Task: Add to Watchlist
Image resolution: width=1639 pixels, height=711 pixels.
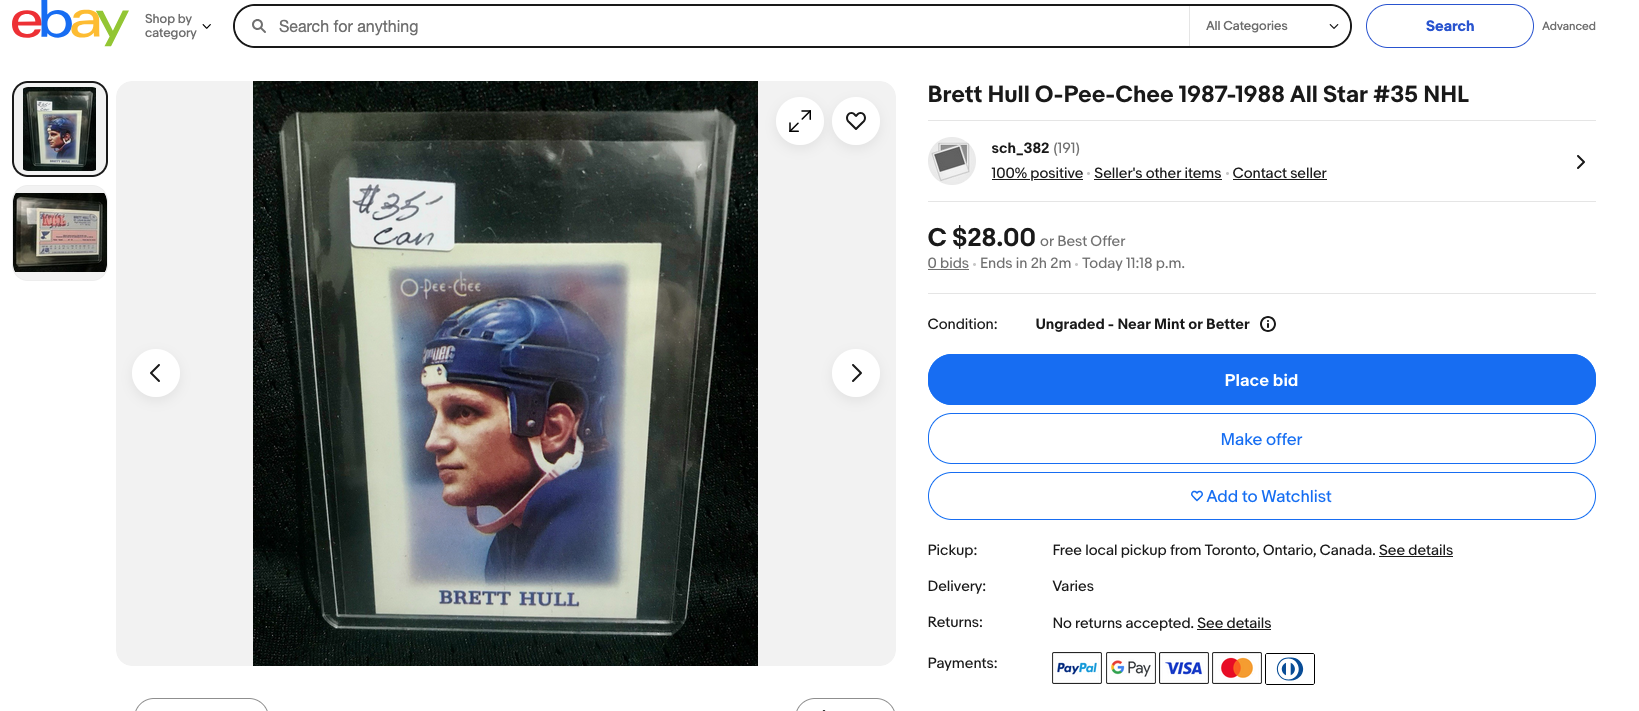Action: click(x=1262, y=496)
